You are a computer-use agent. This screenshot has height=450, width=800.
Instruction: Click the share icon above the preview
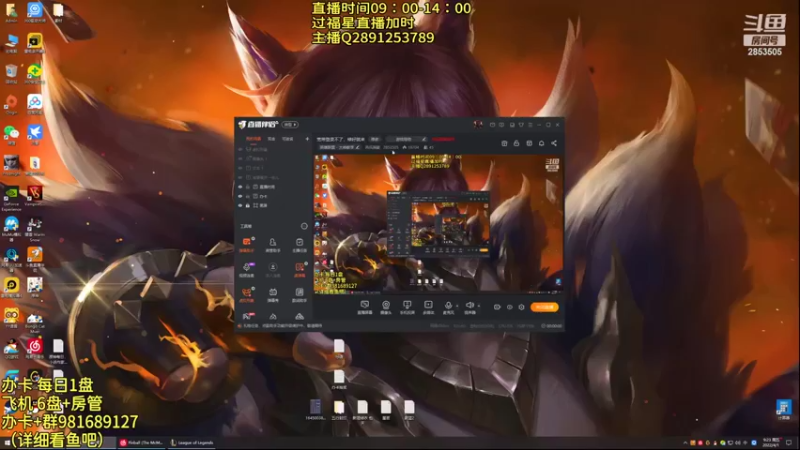pyautogui.click(x=554, y=143)
